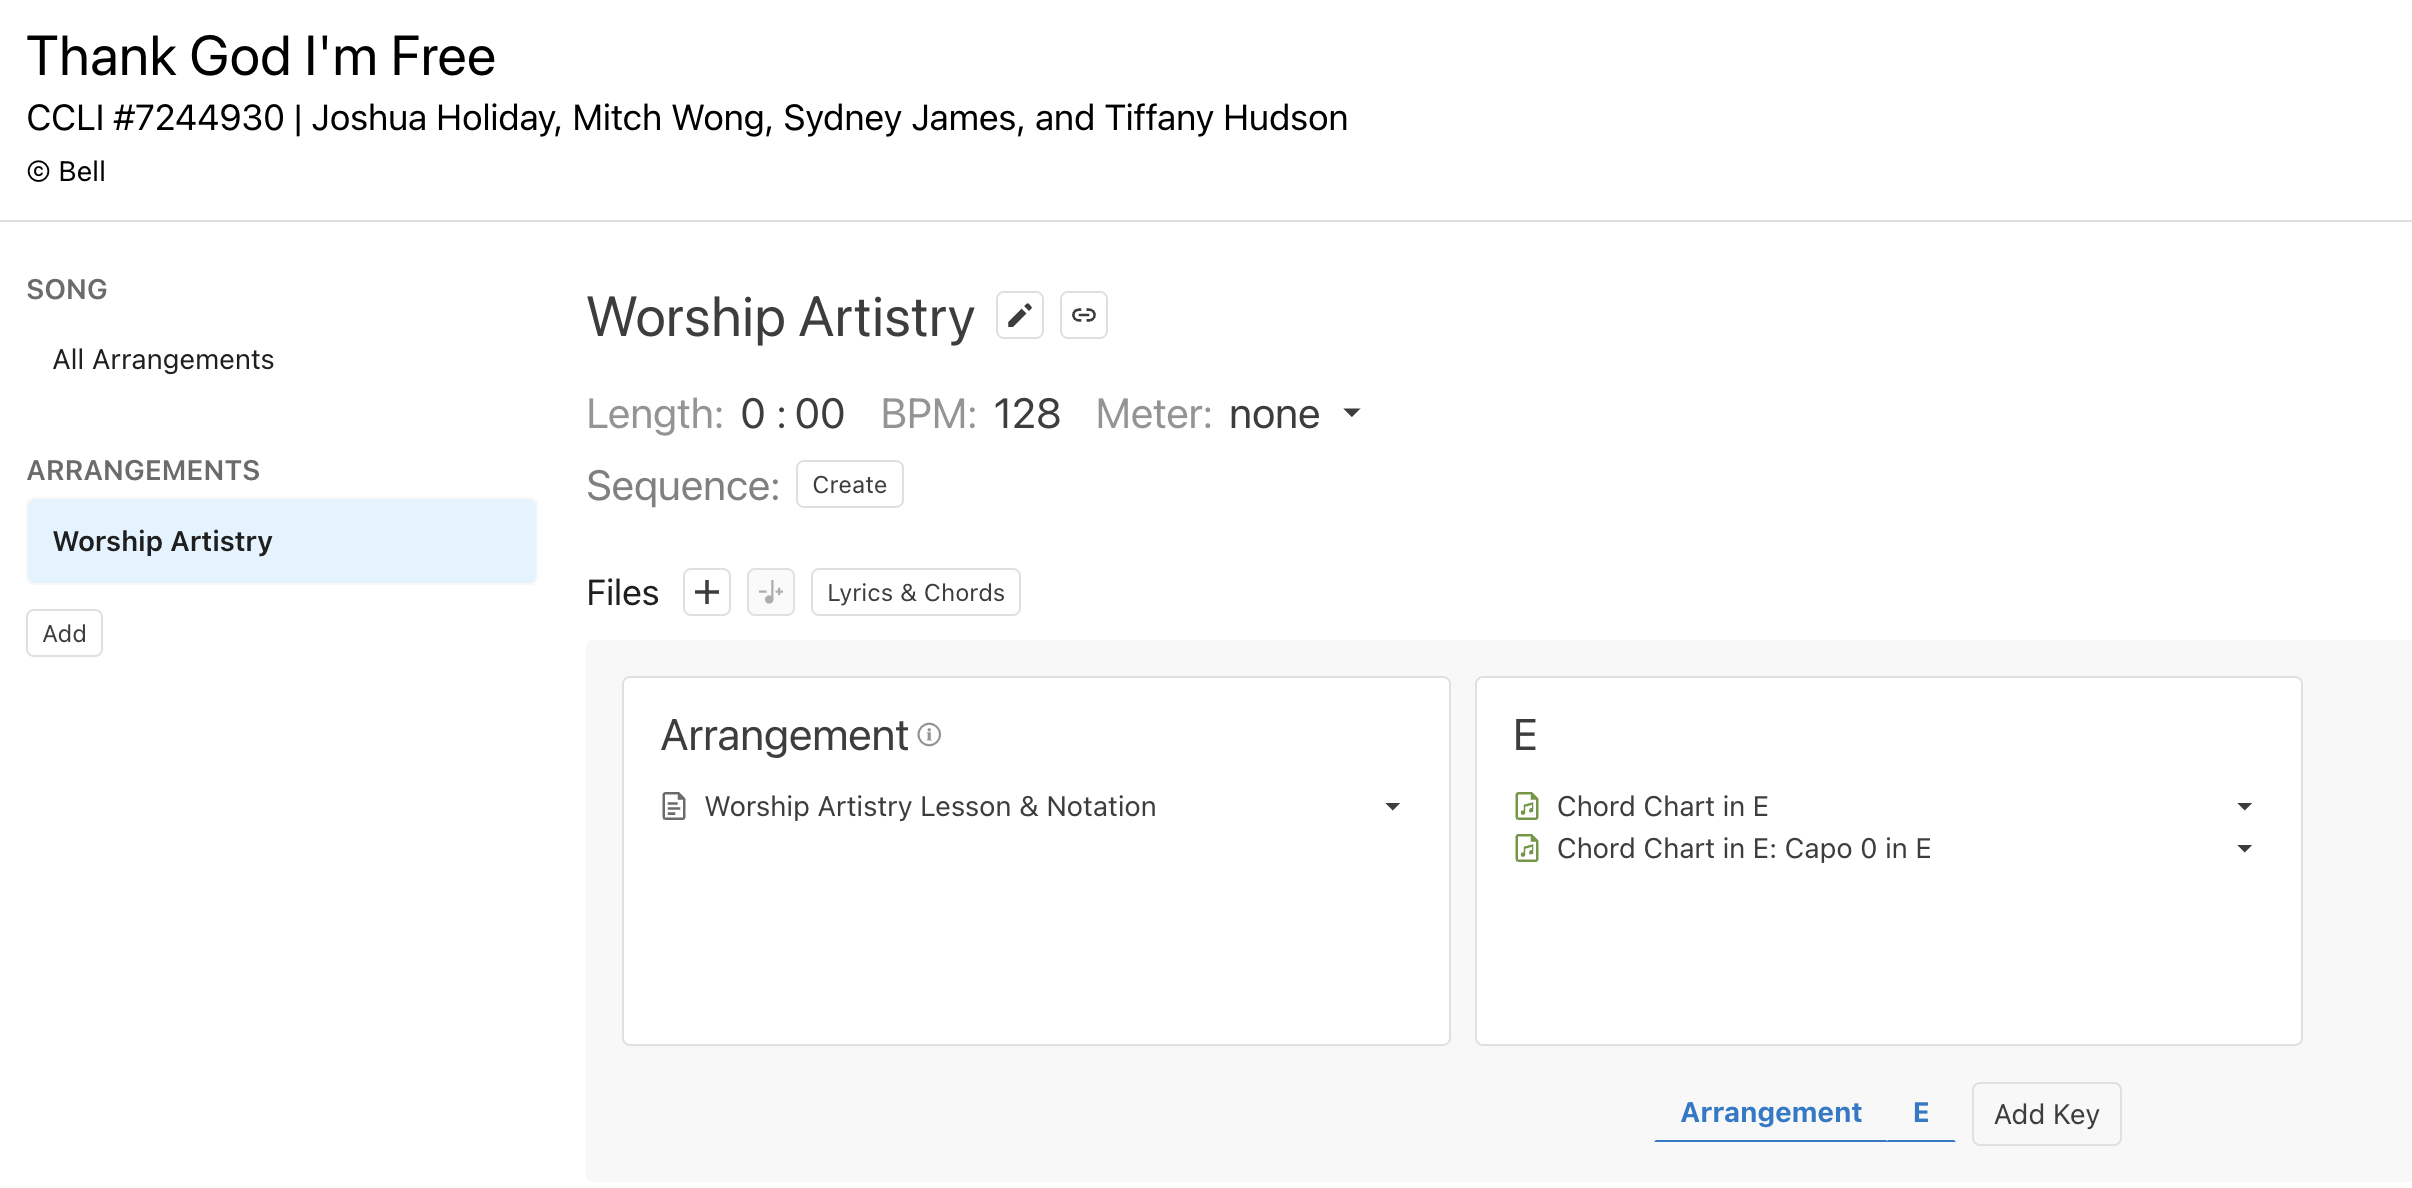Click the info icon beside Arrangement heading
The width and height of the screenshot is (2412, 1188).
tap(929, 735)
